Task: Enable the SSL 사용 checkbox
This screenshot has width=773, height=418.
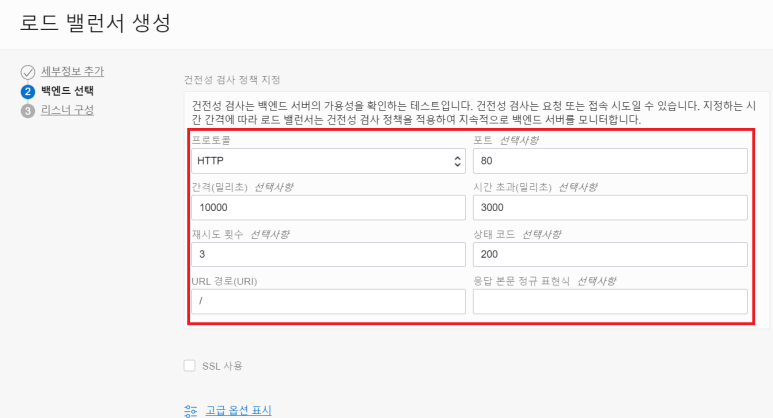Action: click(x=190, y=366)
